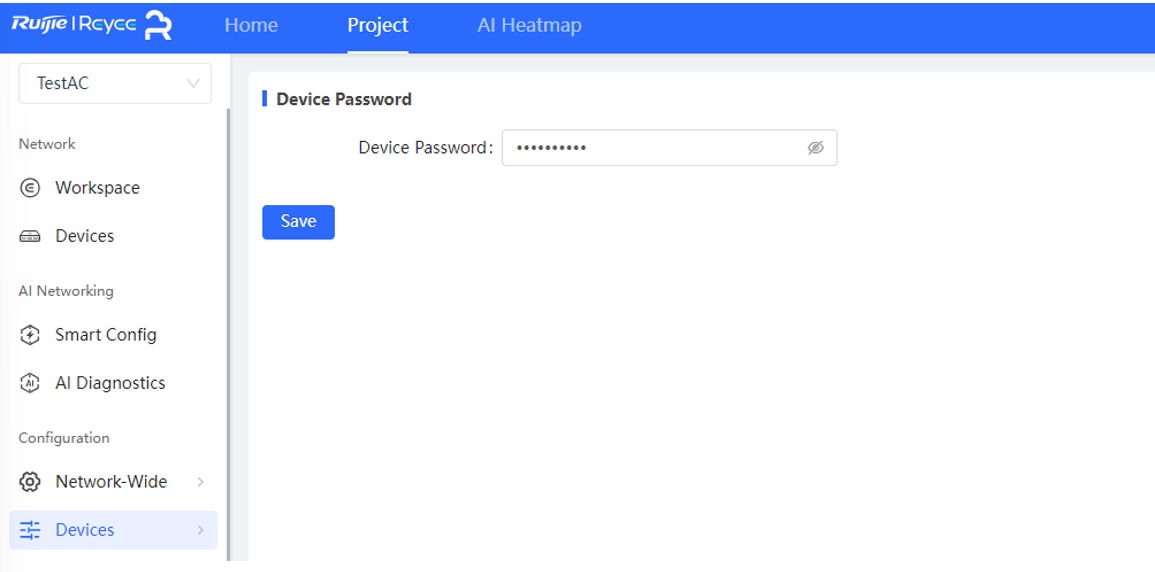Open Workspace from the sidebar

(97, 188)
